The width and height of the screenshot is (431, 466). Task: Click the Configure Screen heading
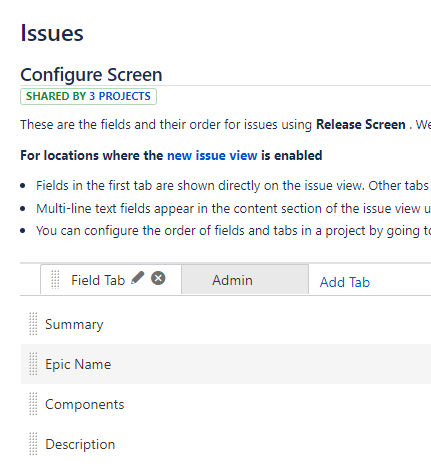pyautogui.click(x=91, y=75)
